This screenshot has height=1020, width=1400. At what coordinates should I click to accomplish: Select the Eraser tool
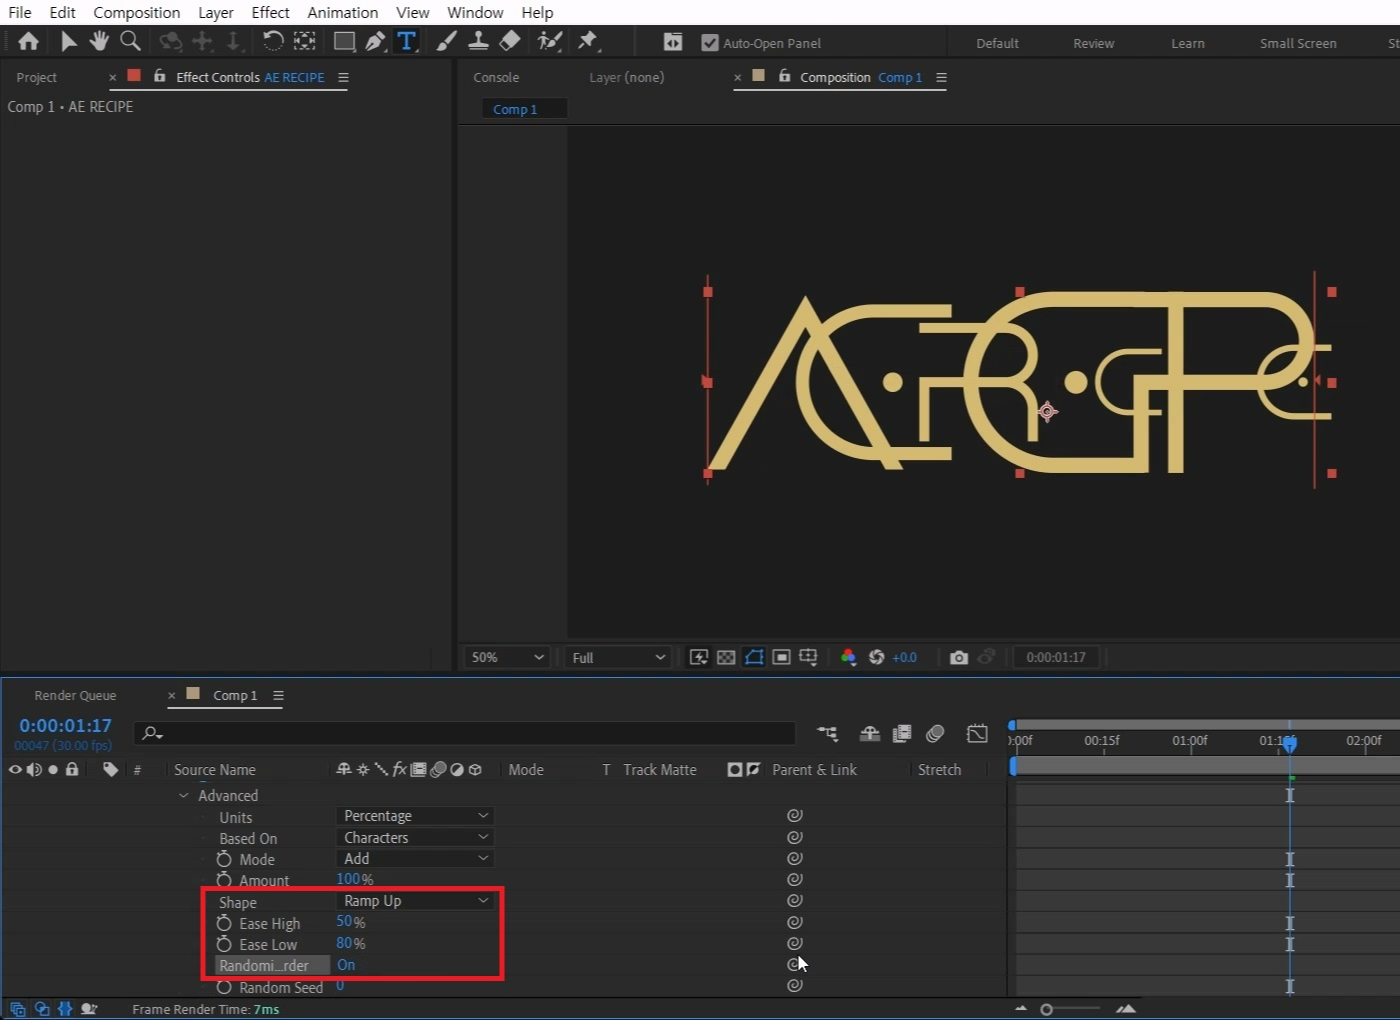point(510,41)
